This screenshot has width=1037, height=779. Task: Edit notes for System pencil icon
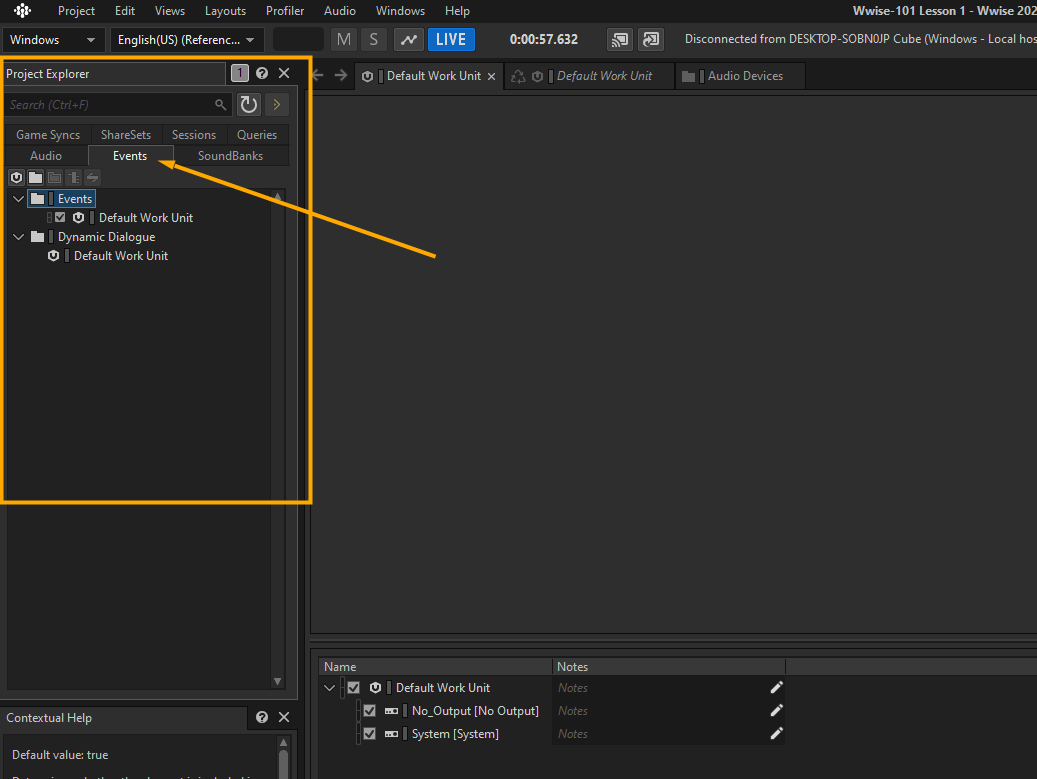point(776,734)
